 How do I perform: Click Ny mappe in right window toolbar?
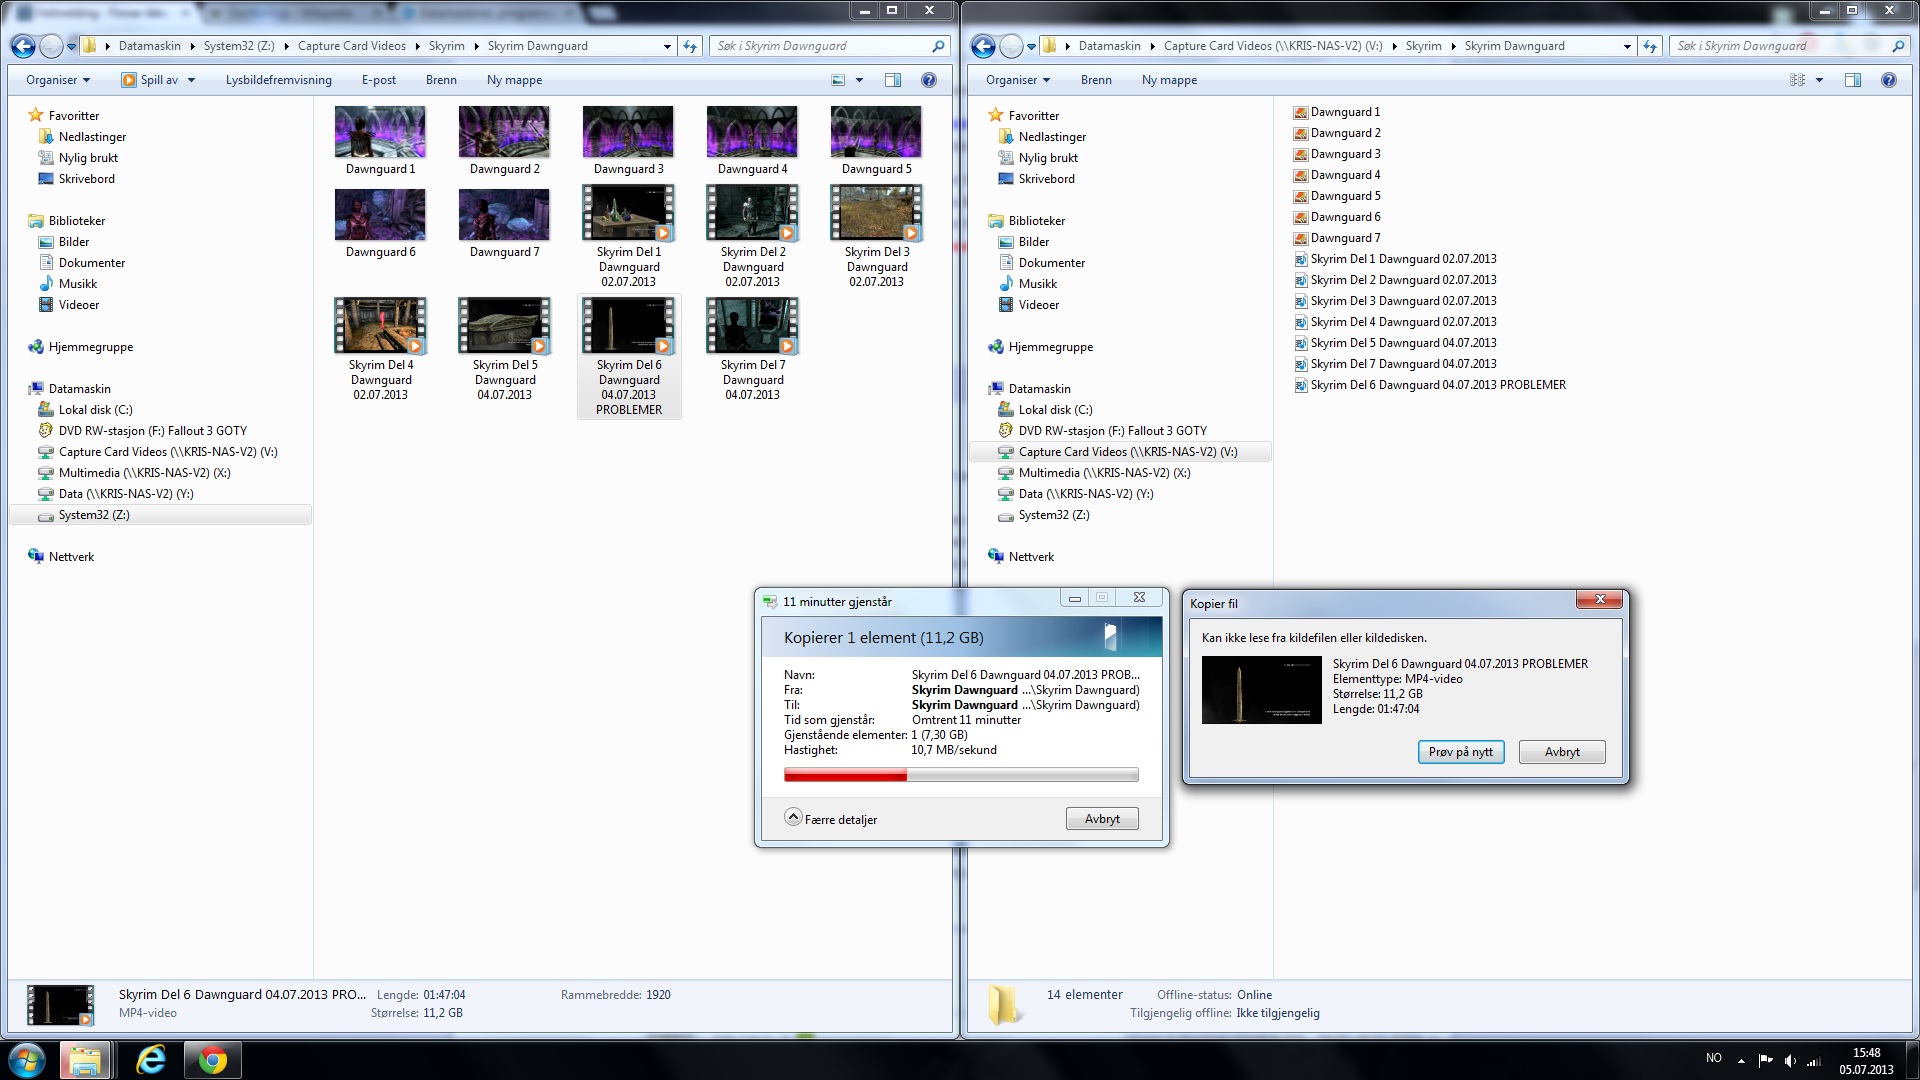(x=1169, y=80)
